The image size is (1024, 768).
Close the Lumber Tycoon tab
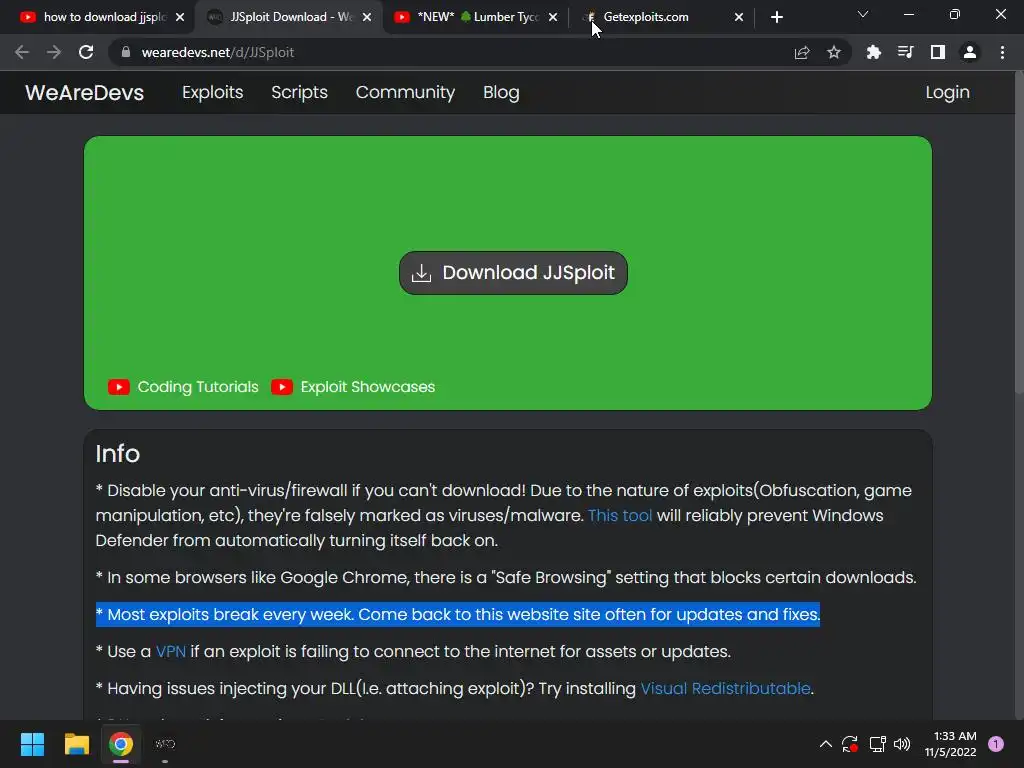(553, 17)
